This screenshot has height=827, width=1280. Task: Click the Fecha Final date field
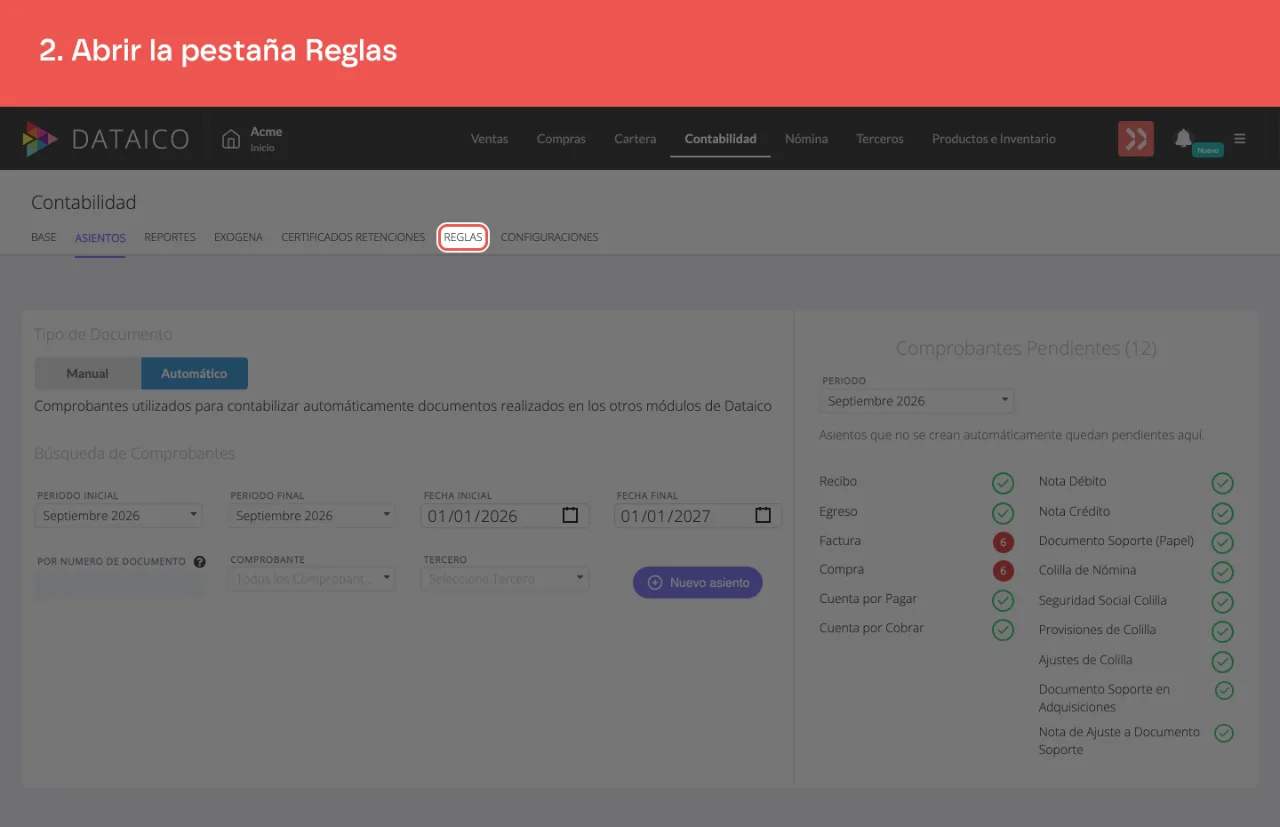pyautogui.click(x=698, y=515)
